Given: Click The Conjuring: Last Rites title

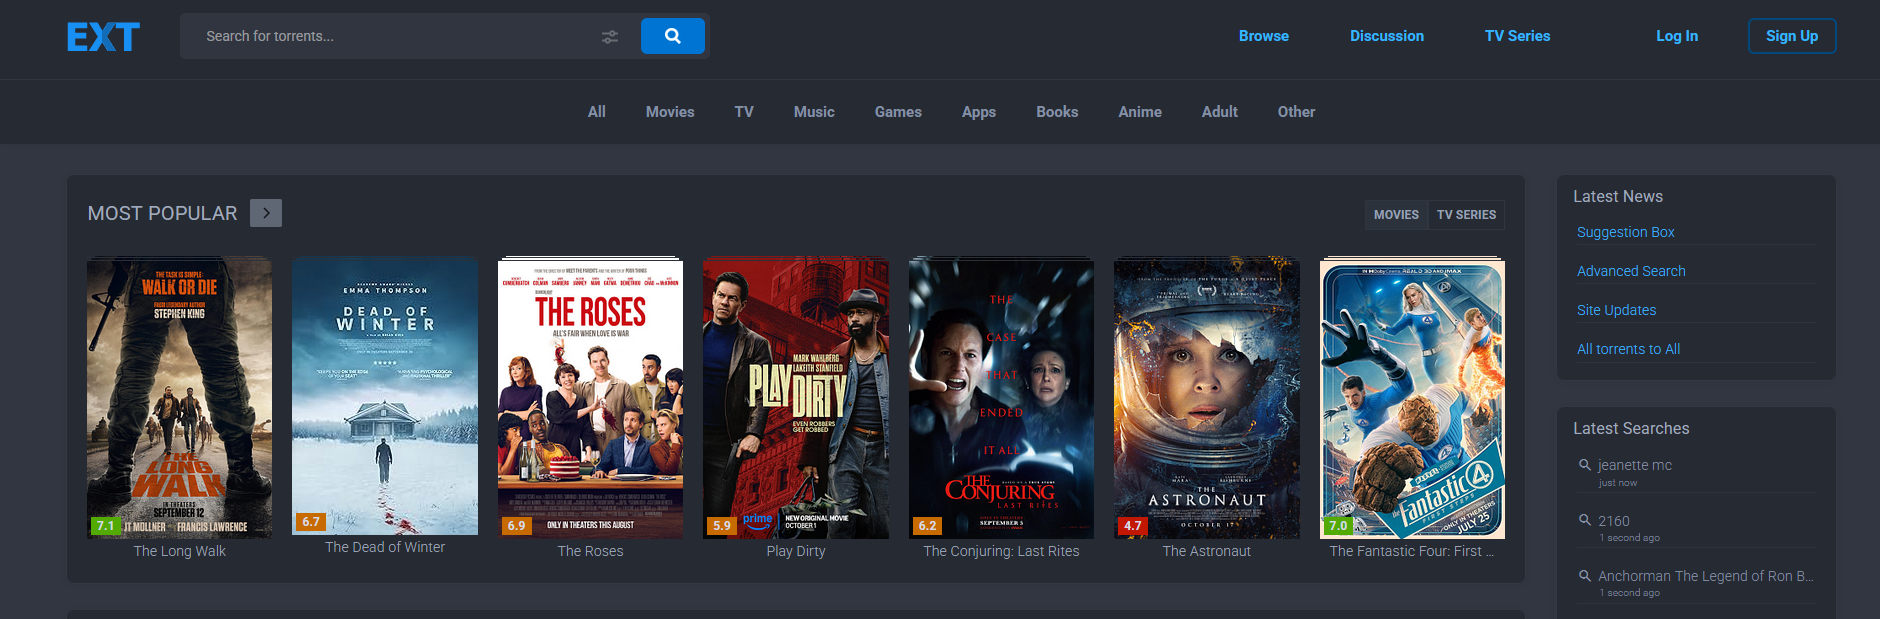Looking at the screenshot, I should 1001,551.
